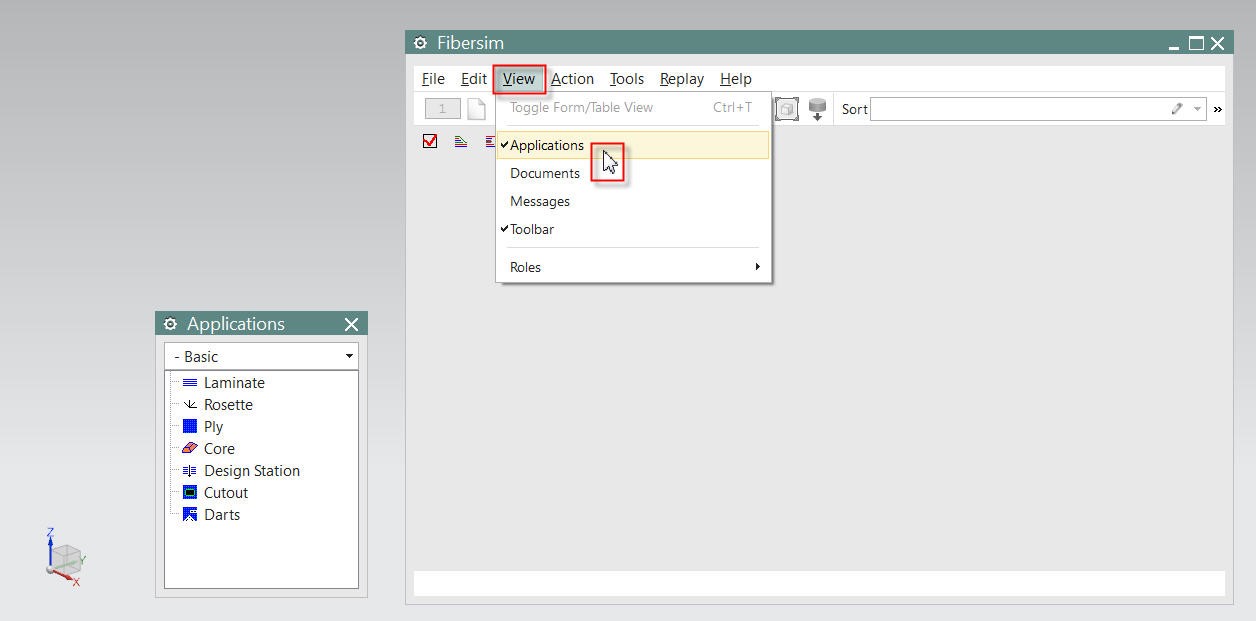Open the Darts tool
The height and width of the screenshot is (621, 1256).
click(223, 514)
